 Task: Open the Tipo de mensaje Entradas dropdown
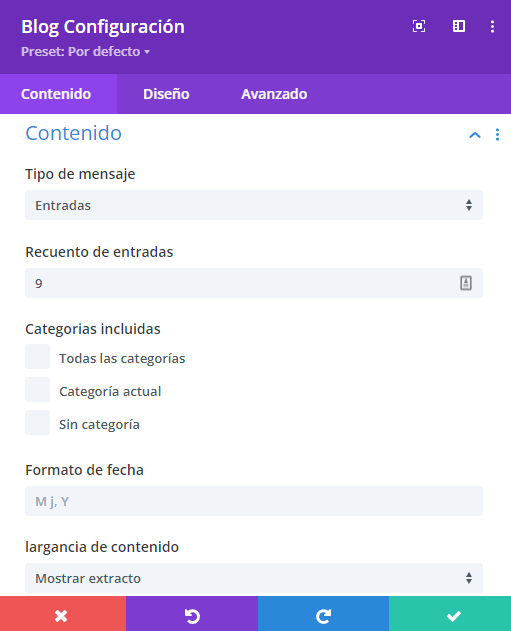pyautogui.click(x=254, y=205)
